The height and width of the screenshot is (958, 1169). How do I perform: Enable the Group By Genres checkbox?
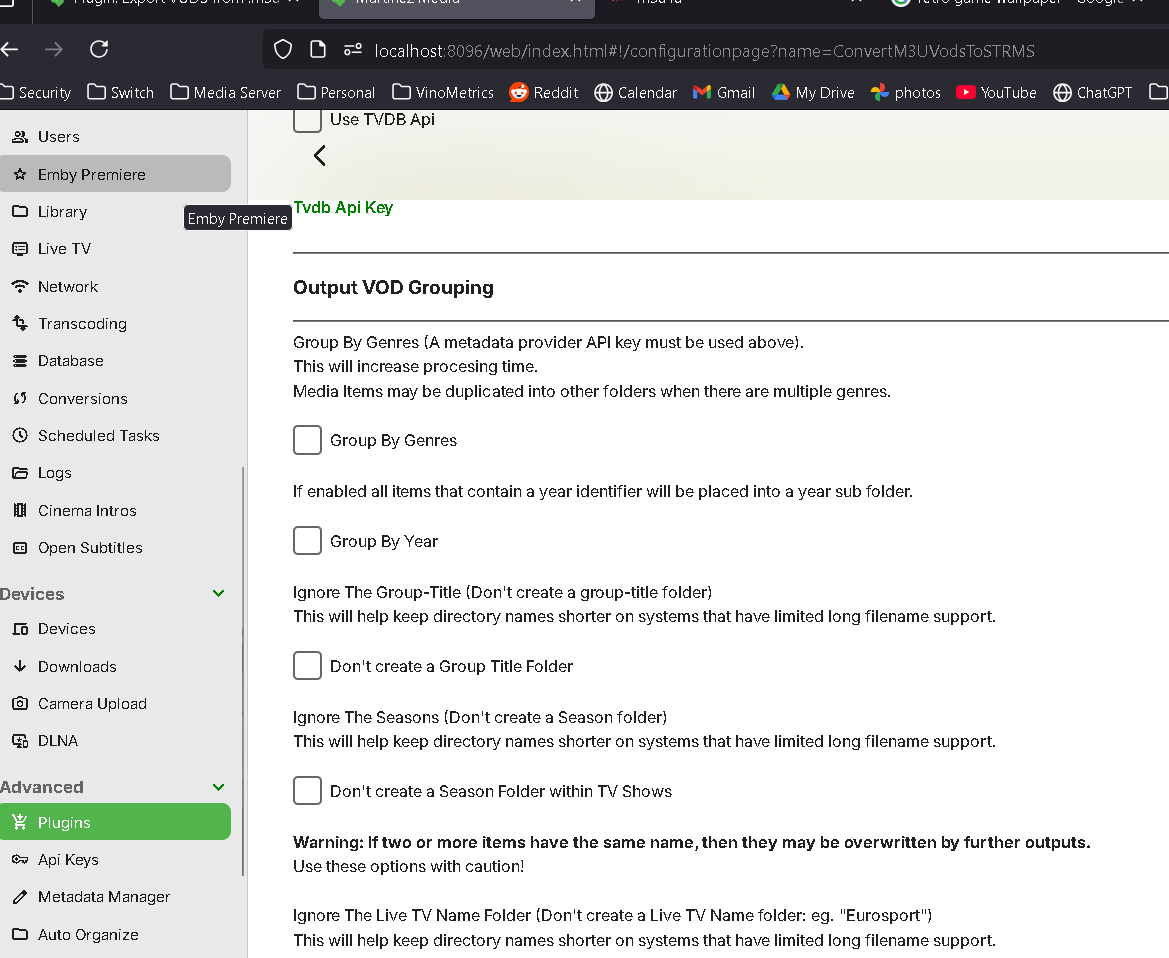point(307,440)
